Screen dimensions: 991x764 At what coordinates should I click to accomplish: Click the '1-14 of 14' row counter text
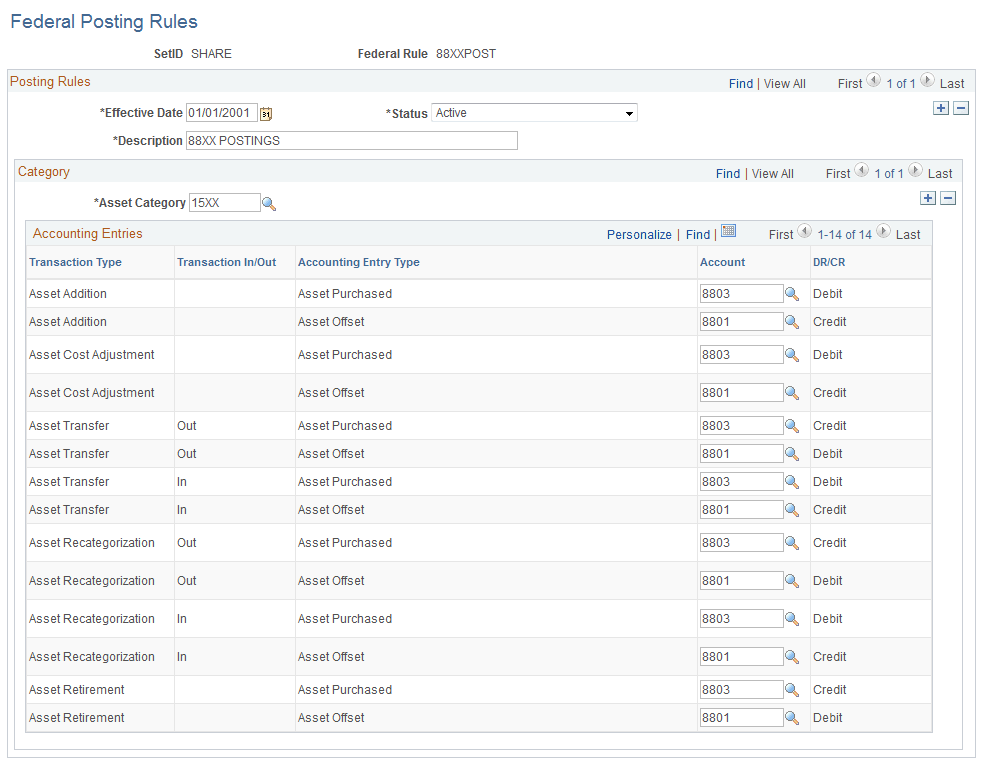pyautogui.click(x=844, y=234)
